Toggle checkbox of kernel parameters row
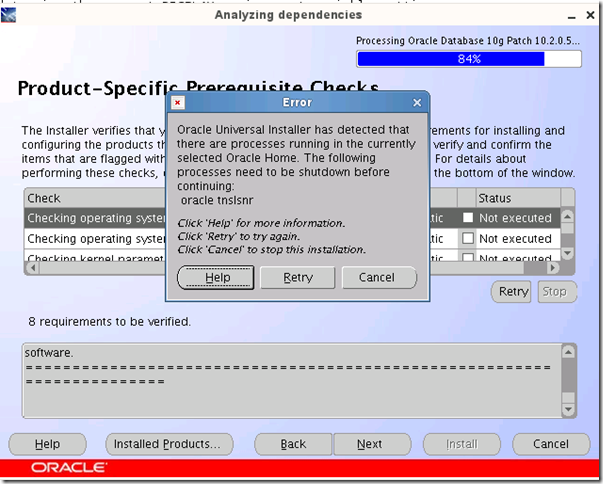Viewport: 603px width, 484px height. pyautogui.click(x=468, y=257)
